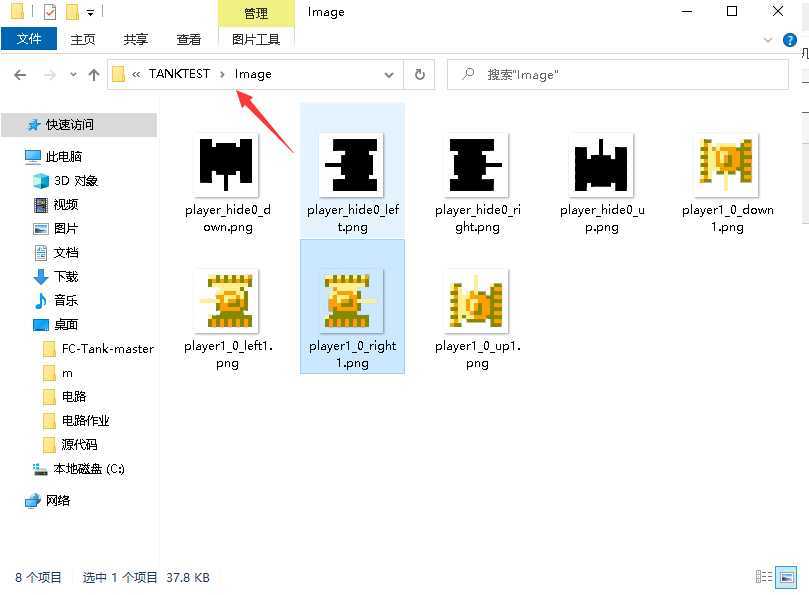This screenshot has width=809, height=595.
Task: Select player1_0_up1.png yellow tank image
Action: point(477,301)
